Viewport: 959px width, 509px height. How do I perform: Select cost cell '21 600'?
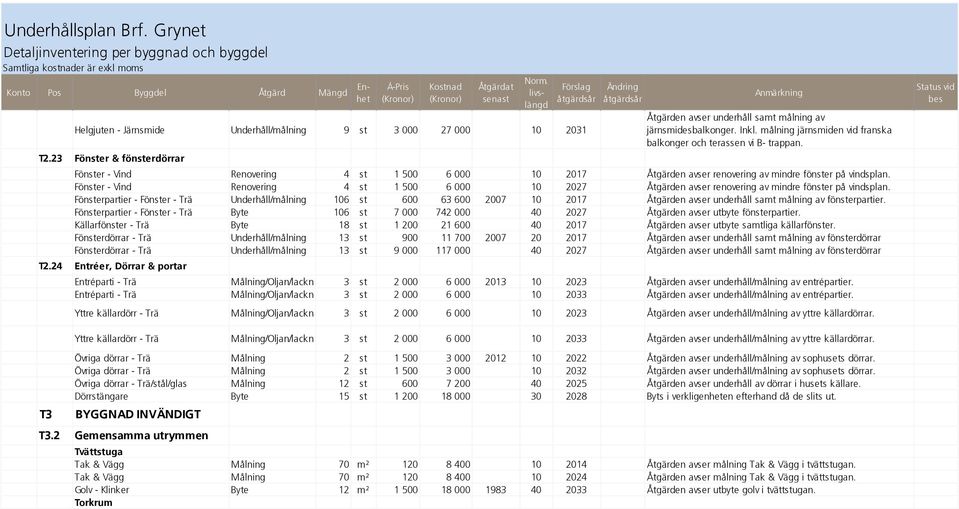[x=456, y=225]
